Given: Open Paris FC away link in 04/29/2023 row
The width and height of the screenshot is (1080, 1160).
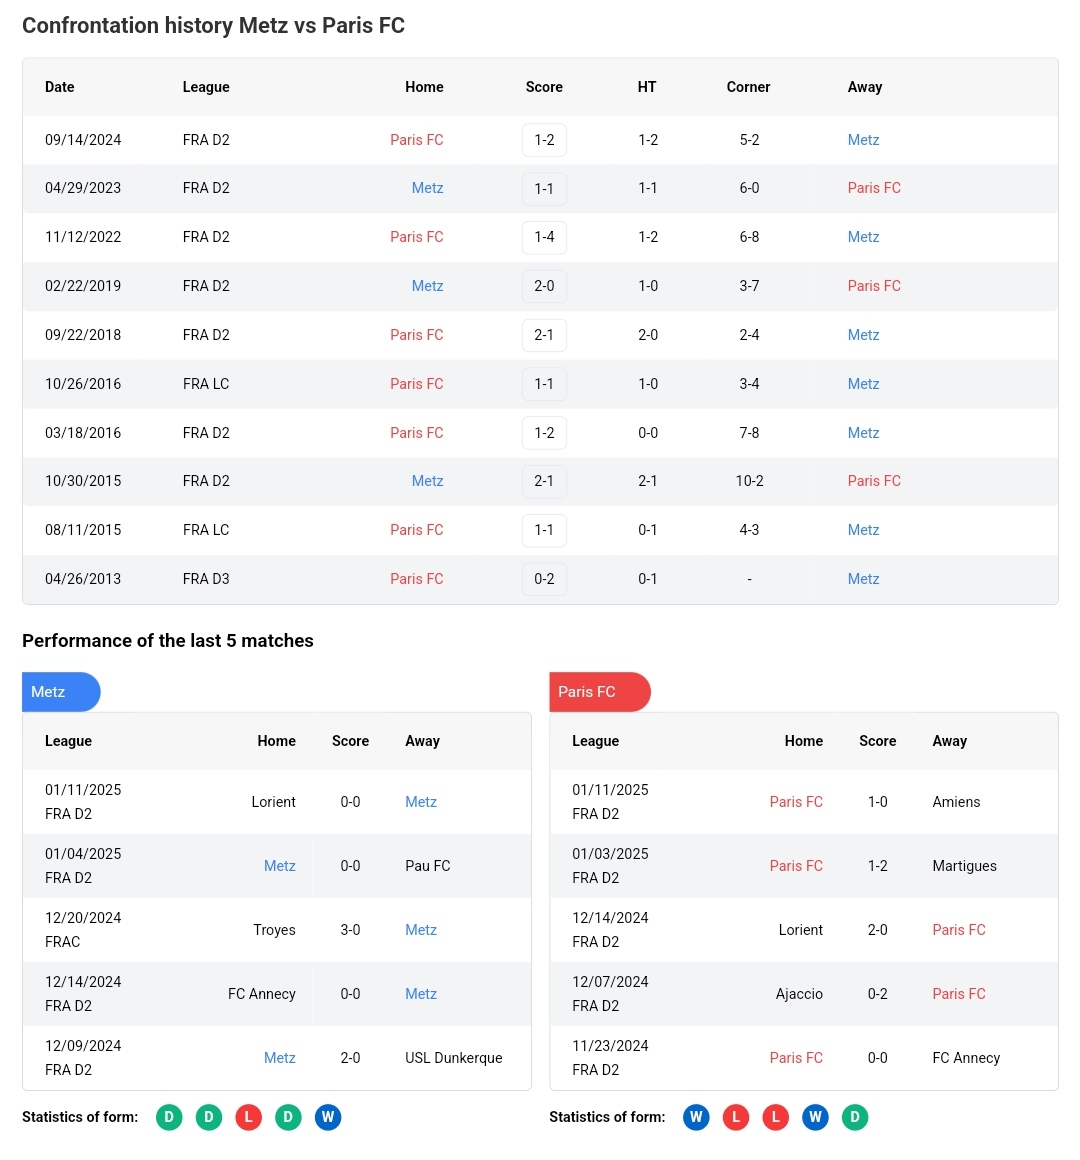Looking at the screenshot, I should [x=874, y=188].
